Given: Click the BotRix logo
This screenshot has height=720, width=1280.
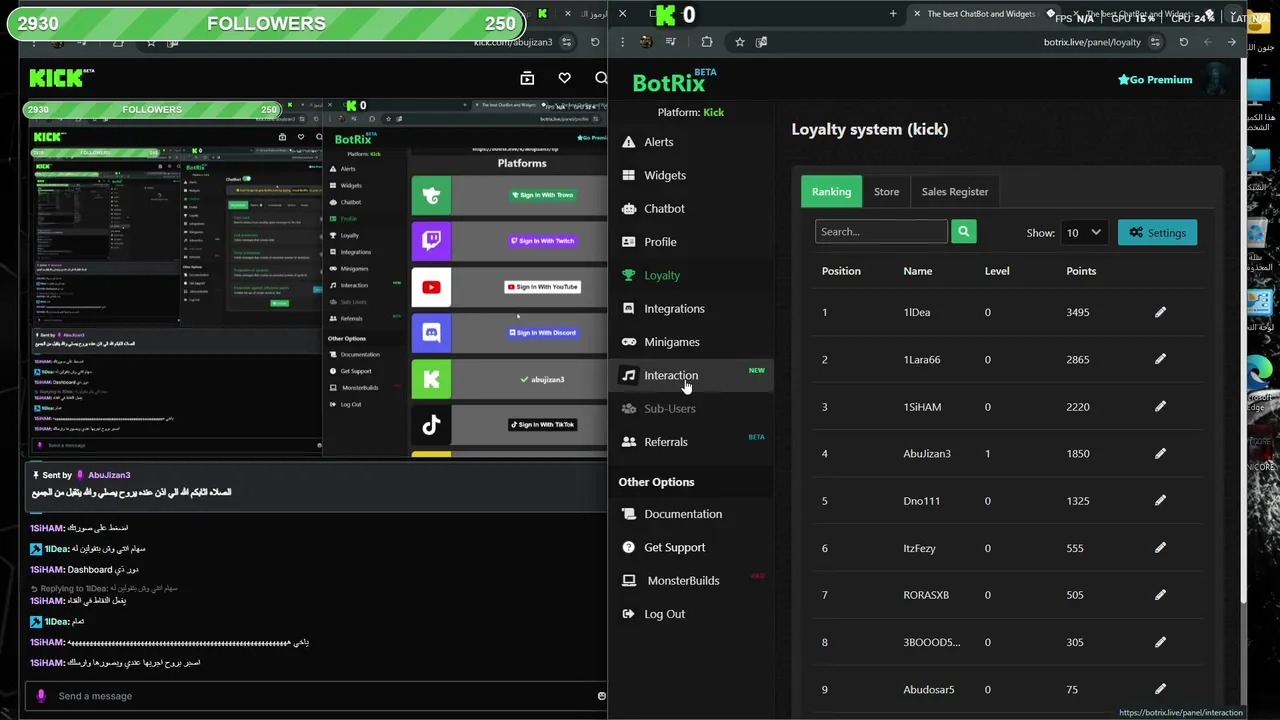Looking at the screenshot, I should pos(674,82).
